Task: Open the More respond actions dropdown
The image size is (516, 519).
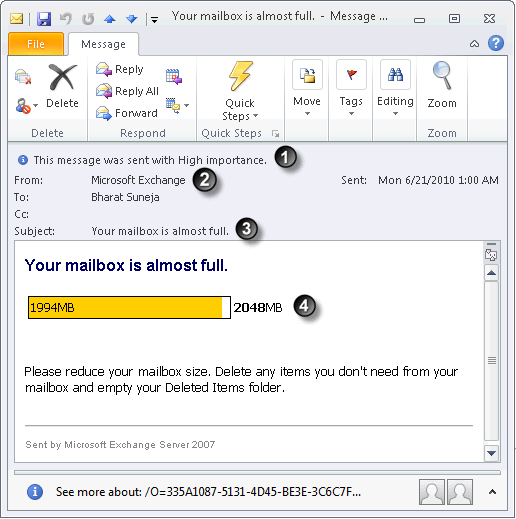Action: coord(178,106)
